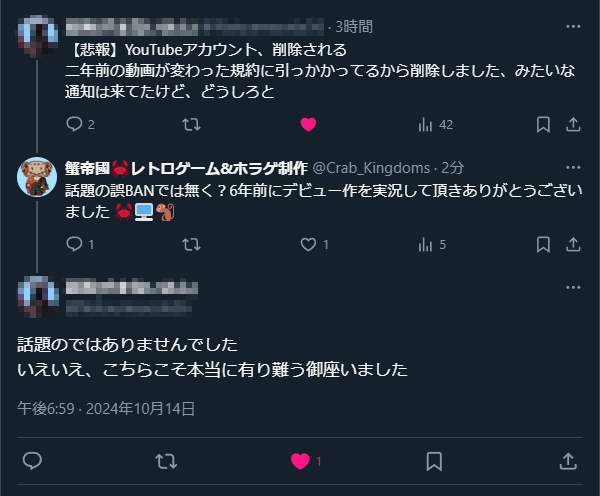Reply to the main tweet at bottom
Image resolution: width=600 pixels, height=496 pixels.
(32, 461)
